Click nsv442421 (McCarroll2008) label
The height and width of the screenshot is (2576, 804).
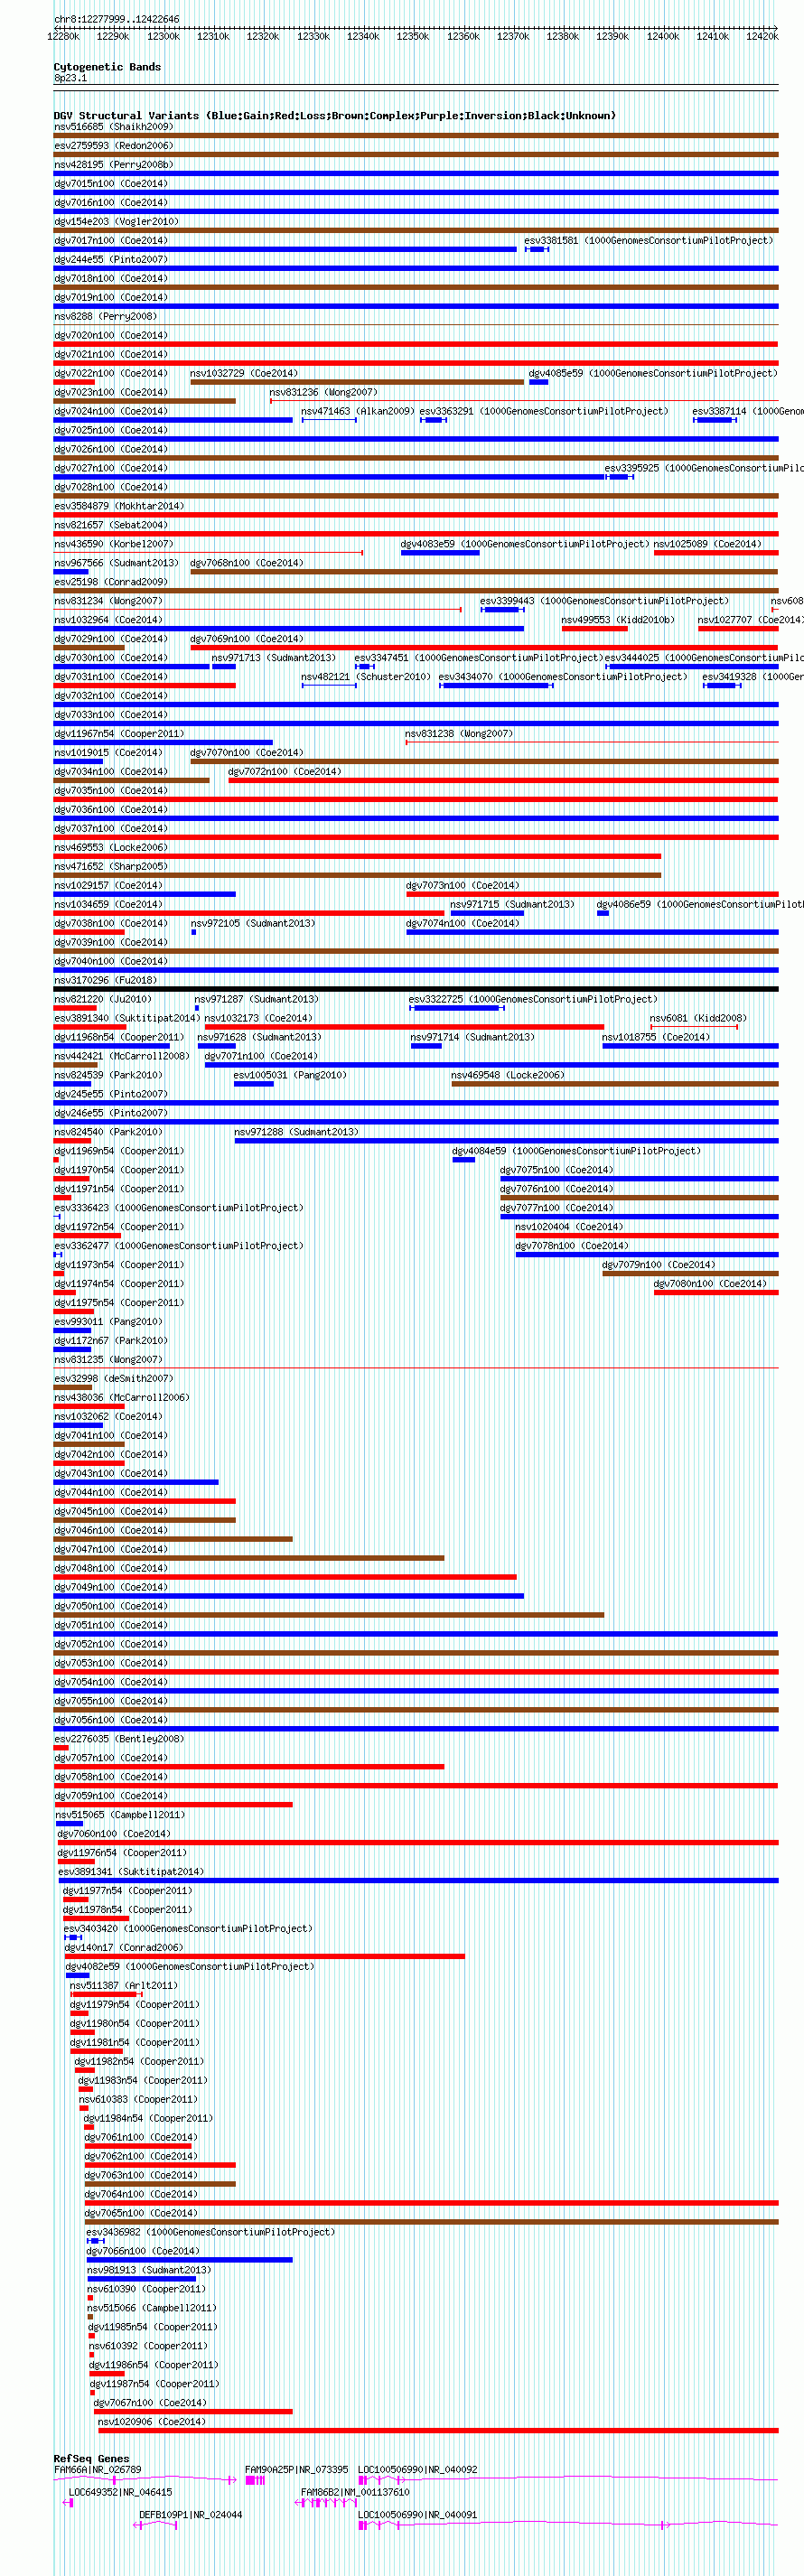(x=121, y=1056)
